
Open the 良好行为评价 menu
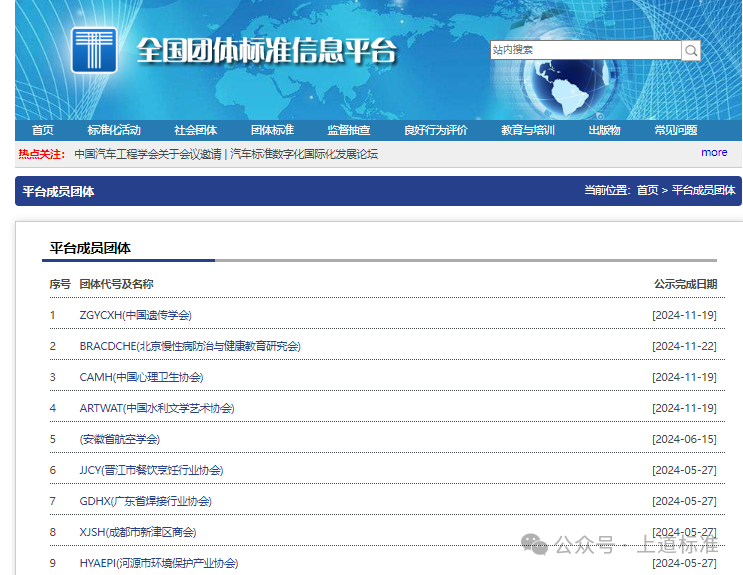[x=436, y=130]
